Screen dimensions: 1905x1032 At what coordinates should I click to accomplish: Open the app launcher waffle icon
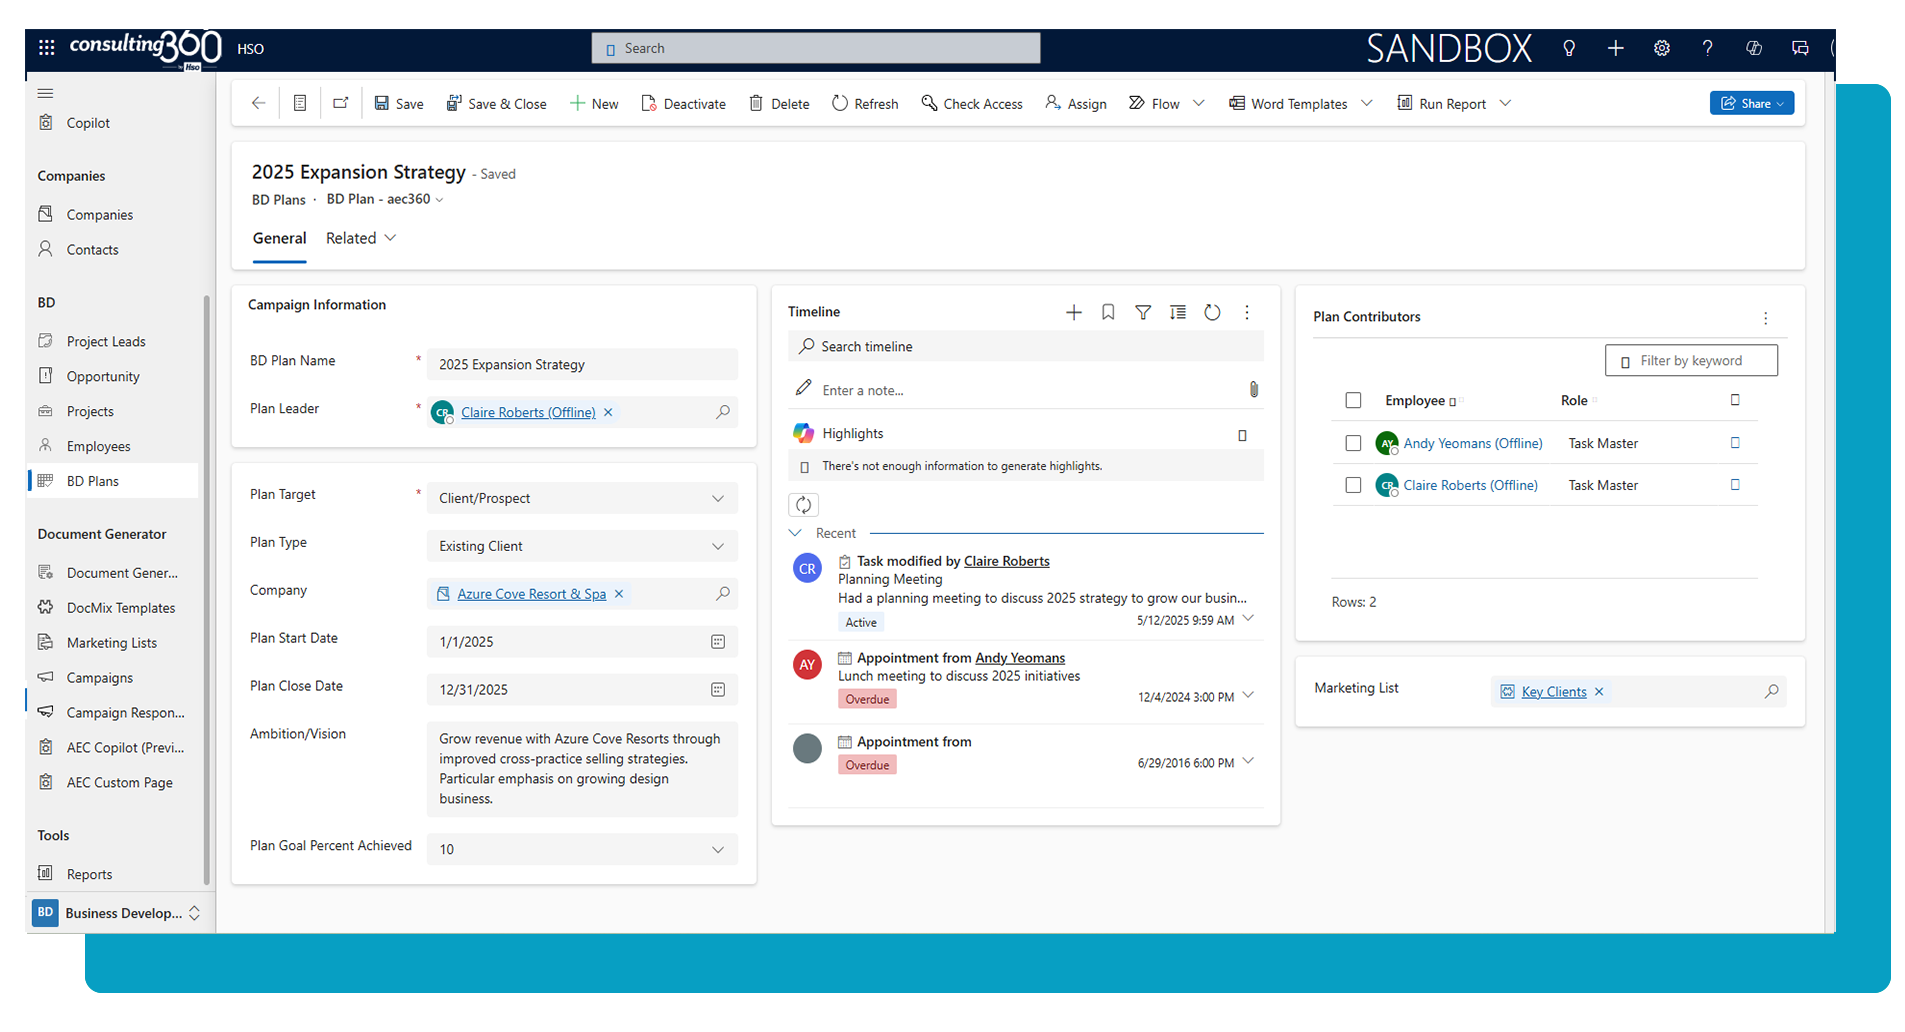[x=47, y=48]
